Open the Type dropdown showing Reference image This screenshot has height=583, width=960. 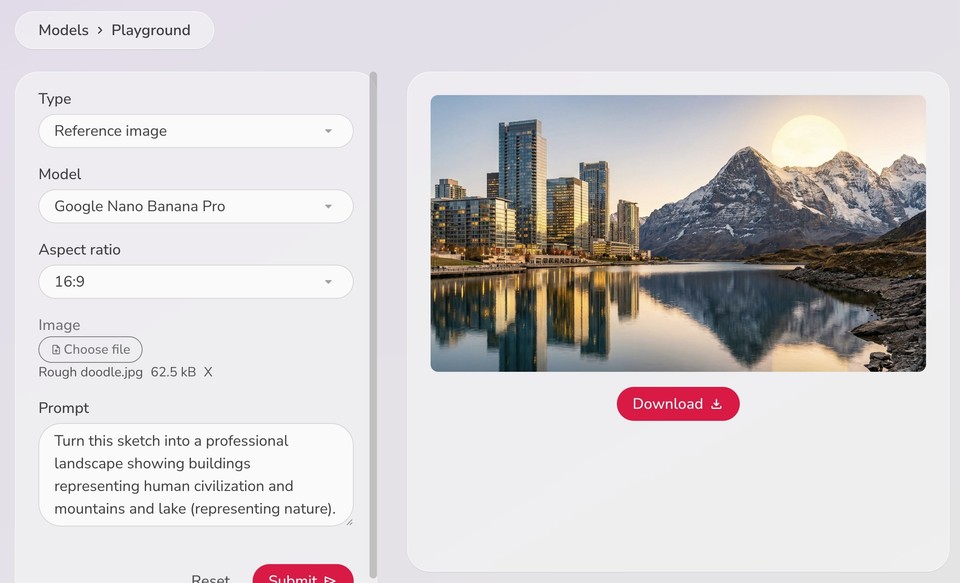click(x=196, y=131)
